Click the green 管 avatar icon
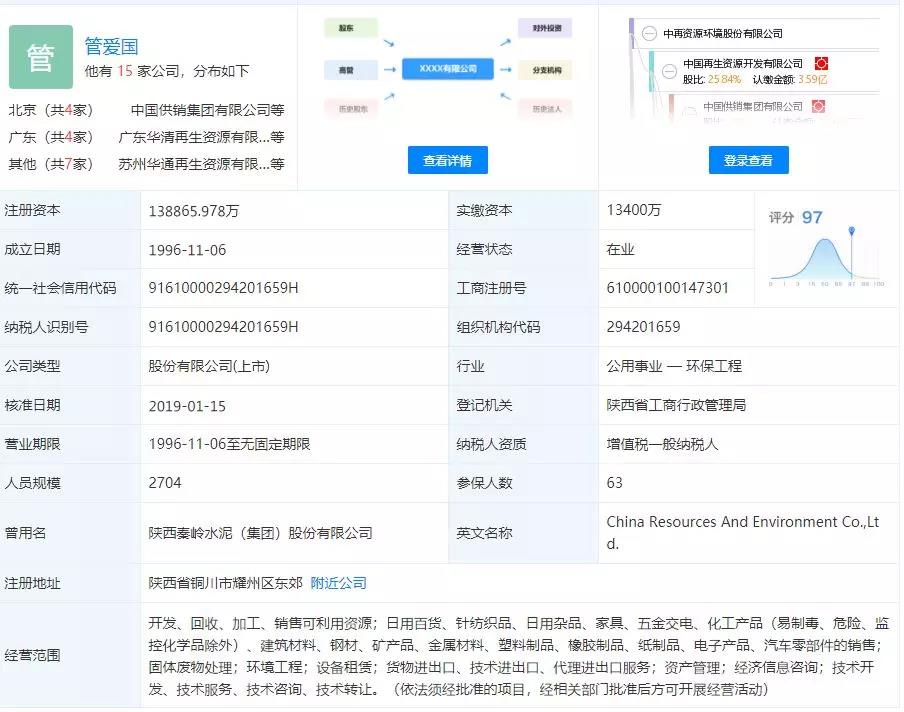This screenshot has width=904, height=712. coord(41,57)
